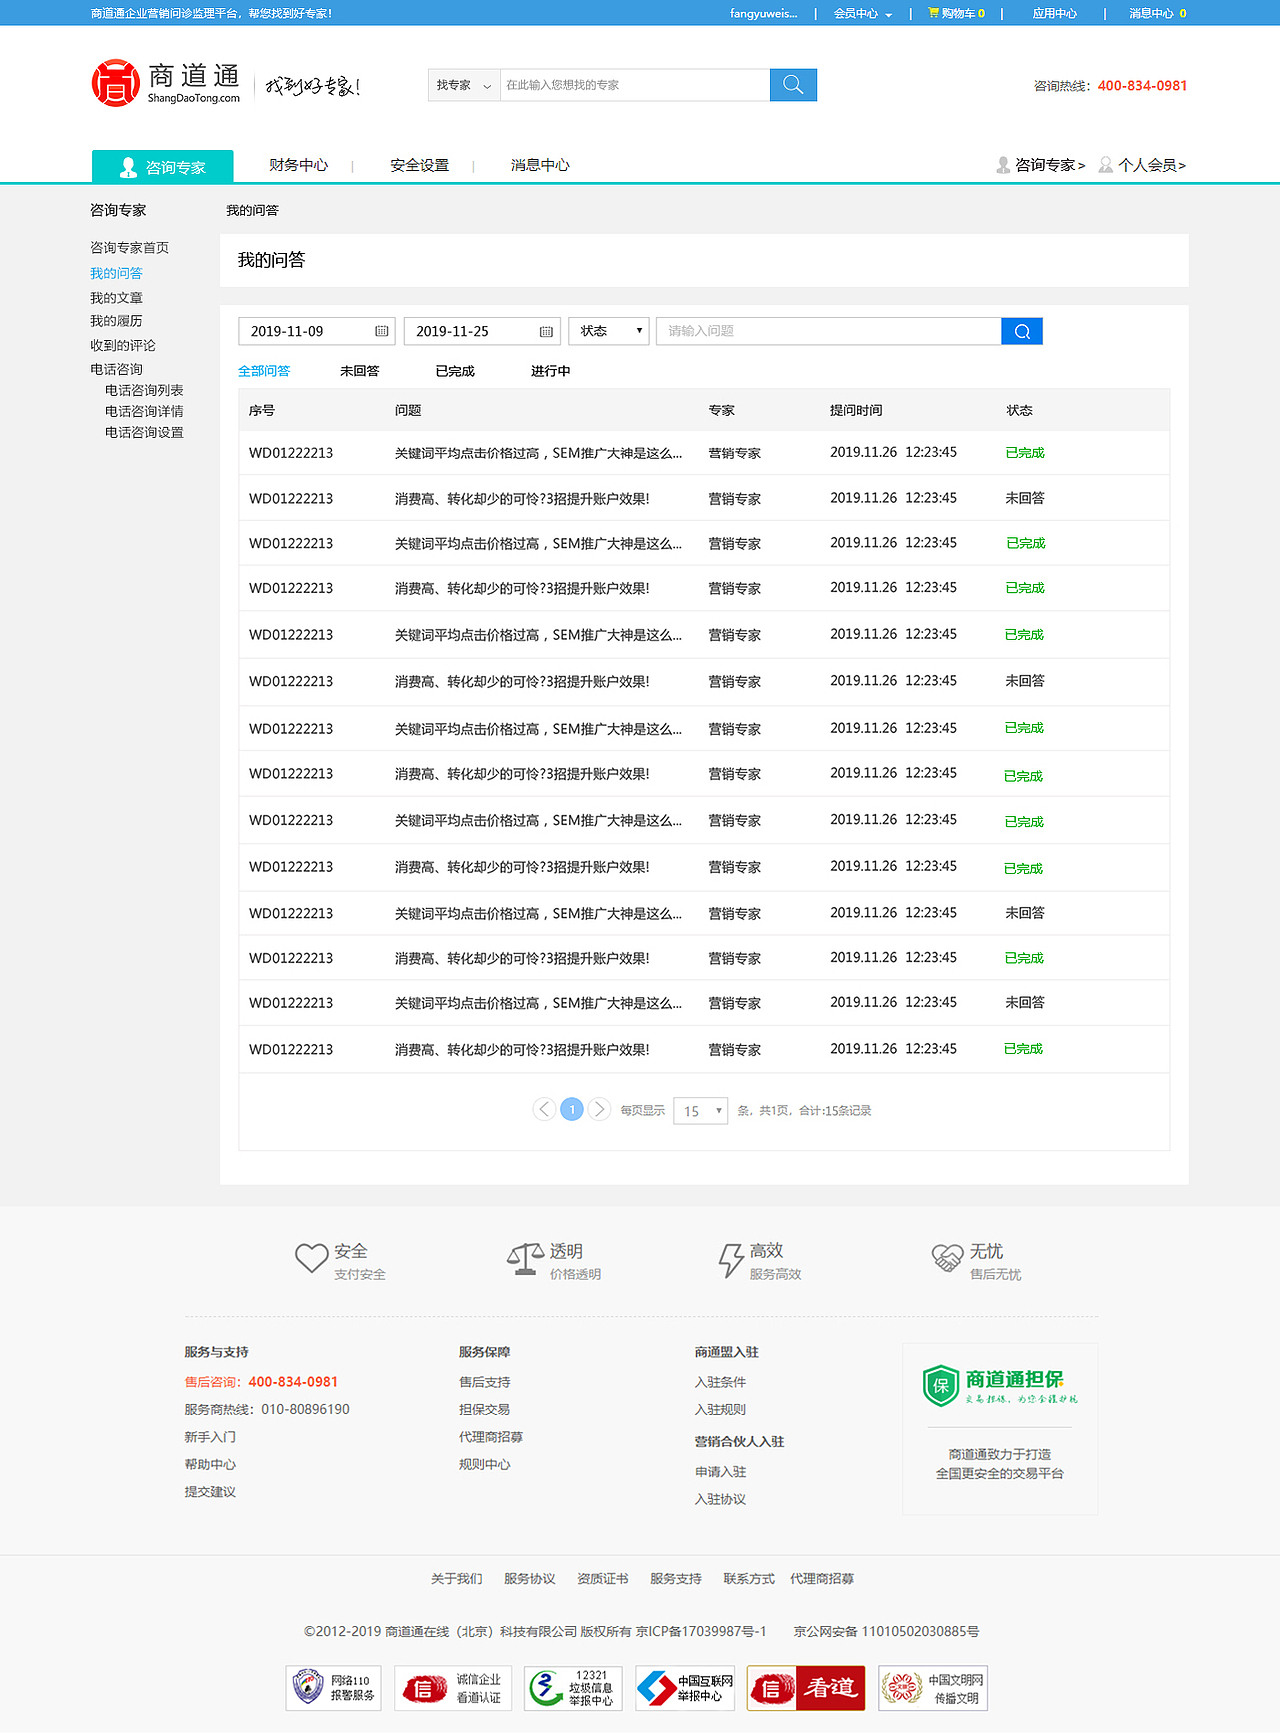The width and height of the screenshot is (1280, 1733).
Task: Click the ShangDaoTong red logo icon
Action: tap(115, 83)
